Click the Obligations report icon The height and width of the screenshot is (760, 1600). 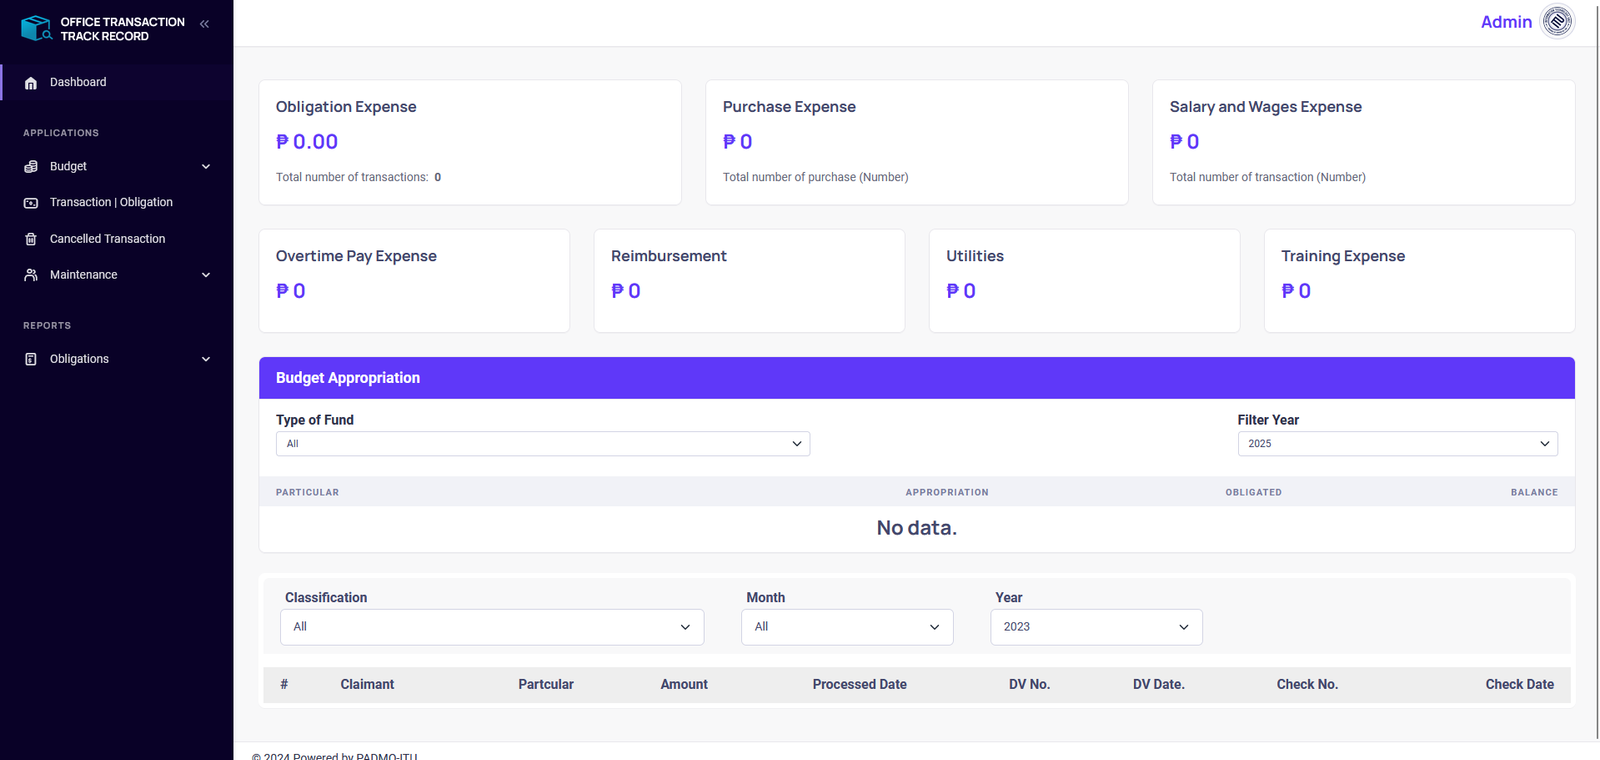[x=31, y=359]
